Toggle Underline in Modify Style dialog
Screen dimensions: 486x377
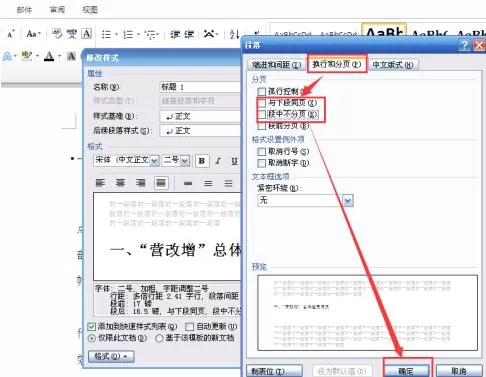tap(234, 161)
